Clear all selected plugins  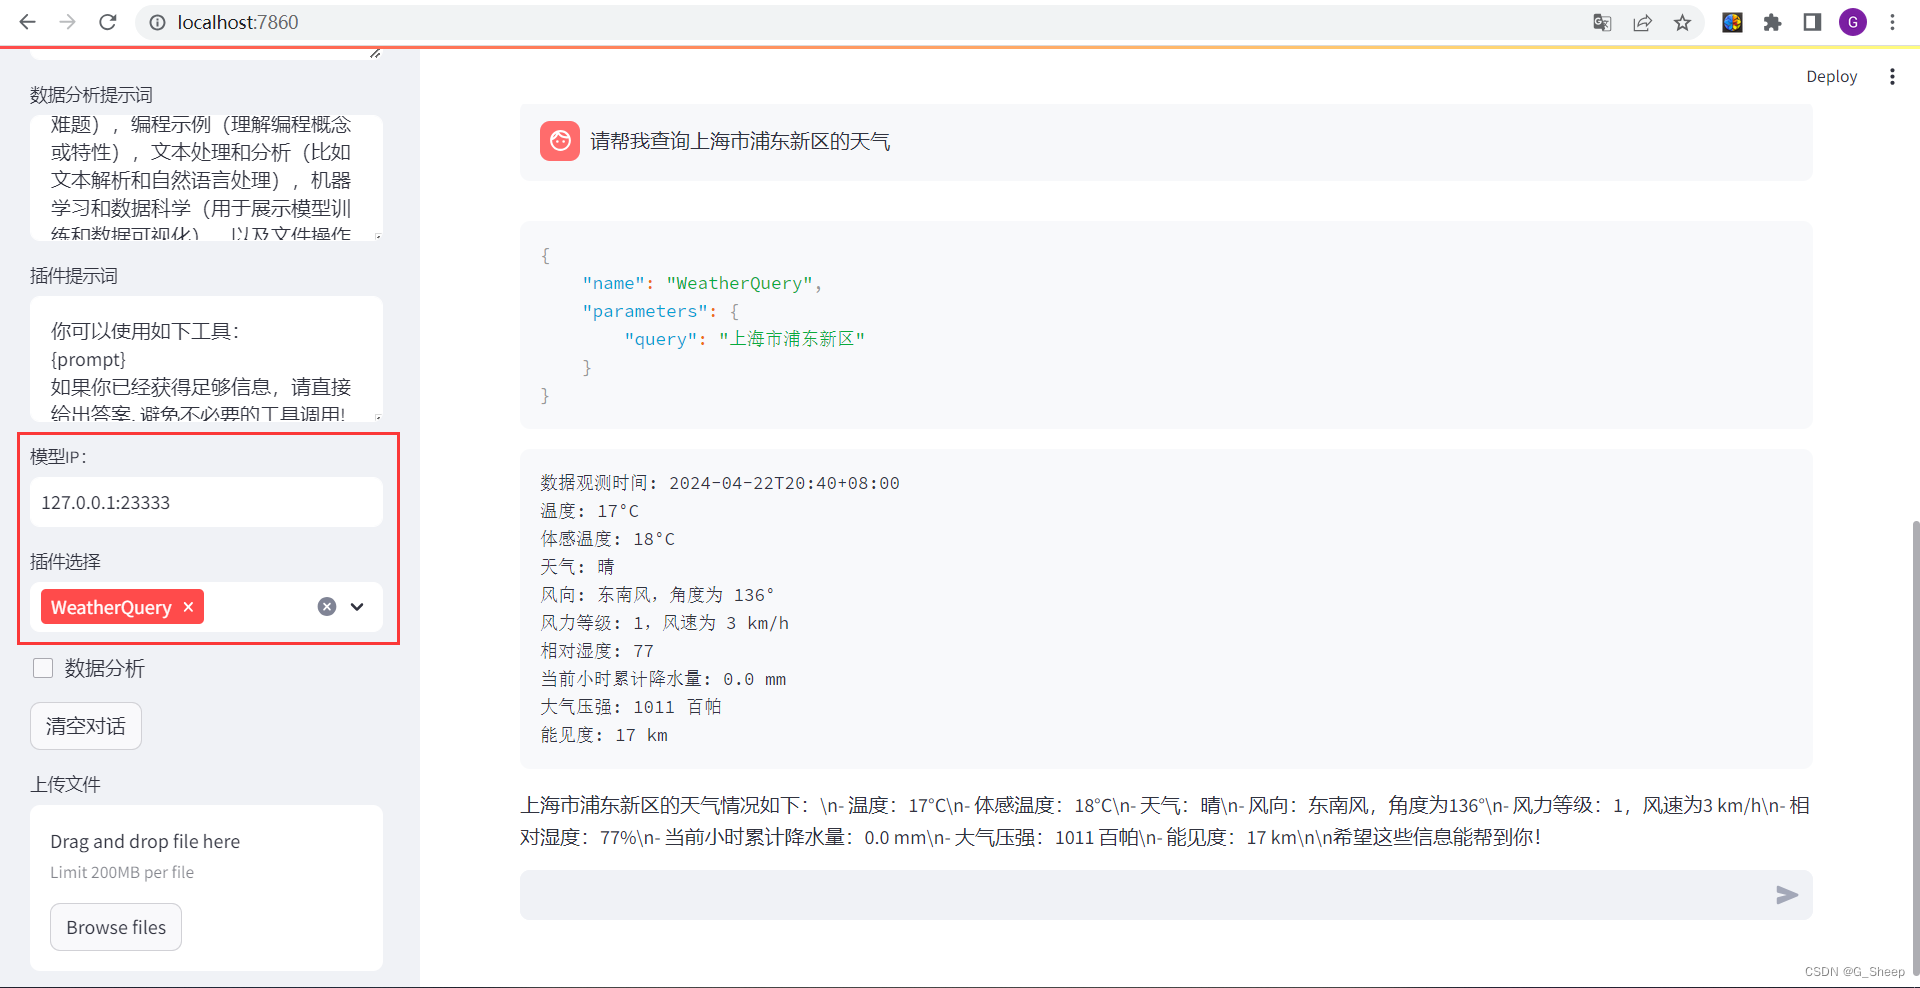coord(327,606)
